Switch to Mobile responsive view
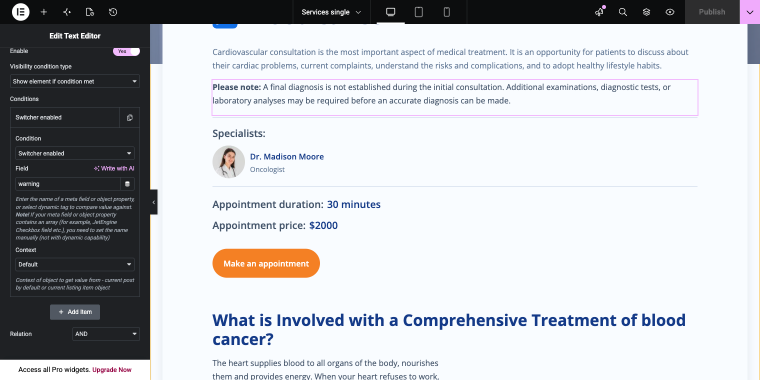Image resolution: width=760 pixels, height=380 pixels. point(447,12)
